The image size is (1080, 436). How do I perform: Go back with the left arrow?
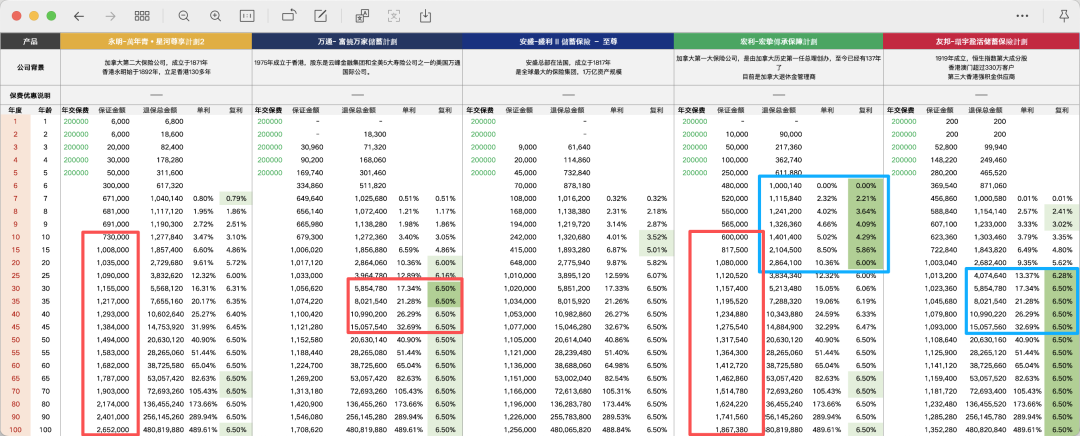click(79, 16)
